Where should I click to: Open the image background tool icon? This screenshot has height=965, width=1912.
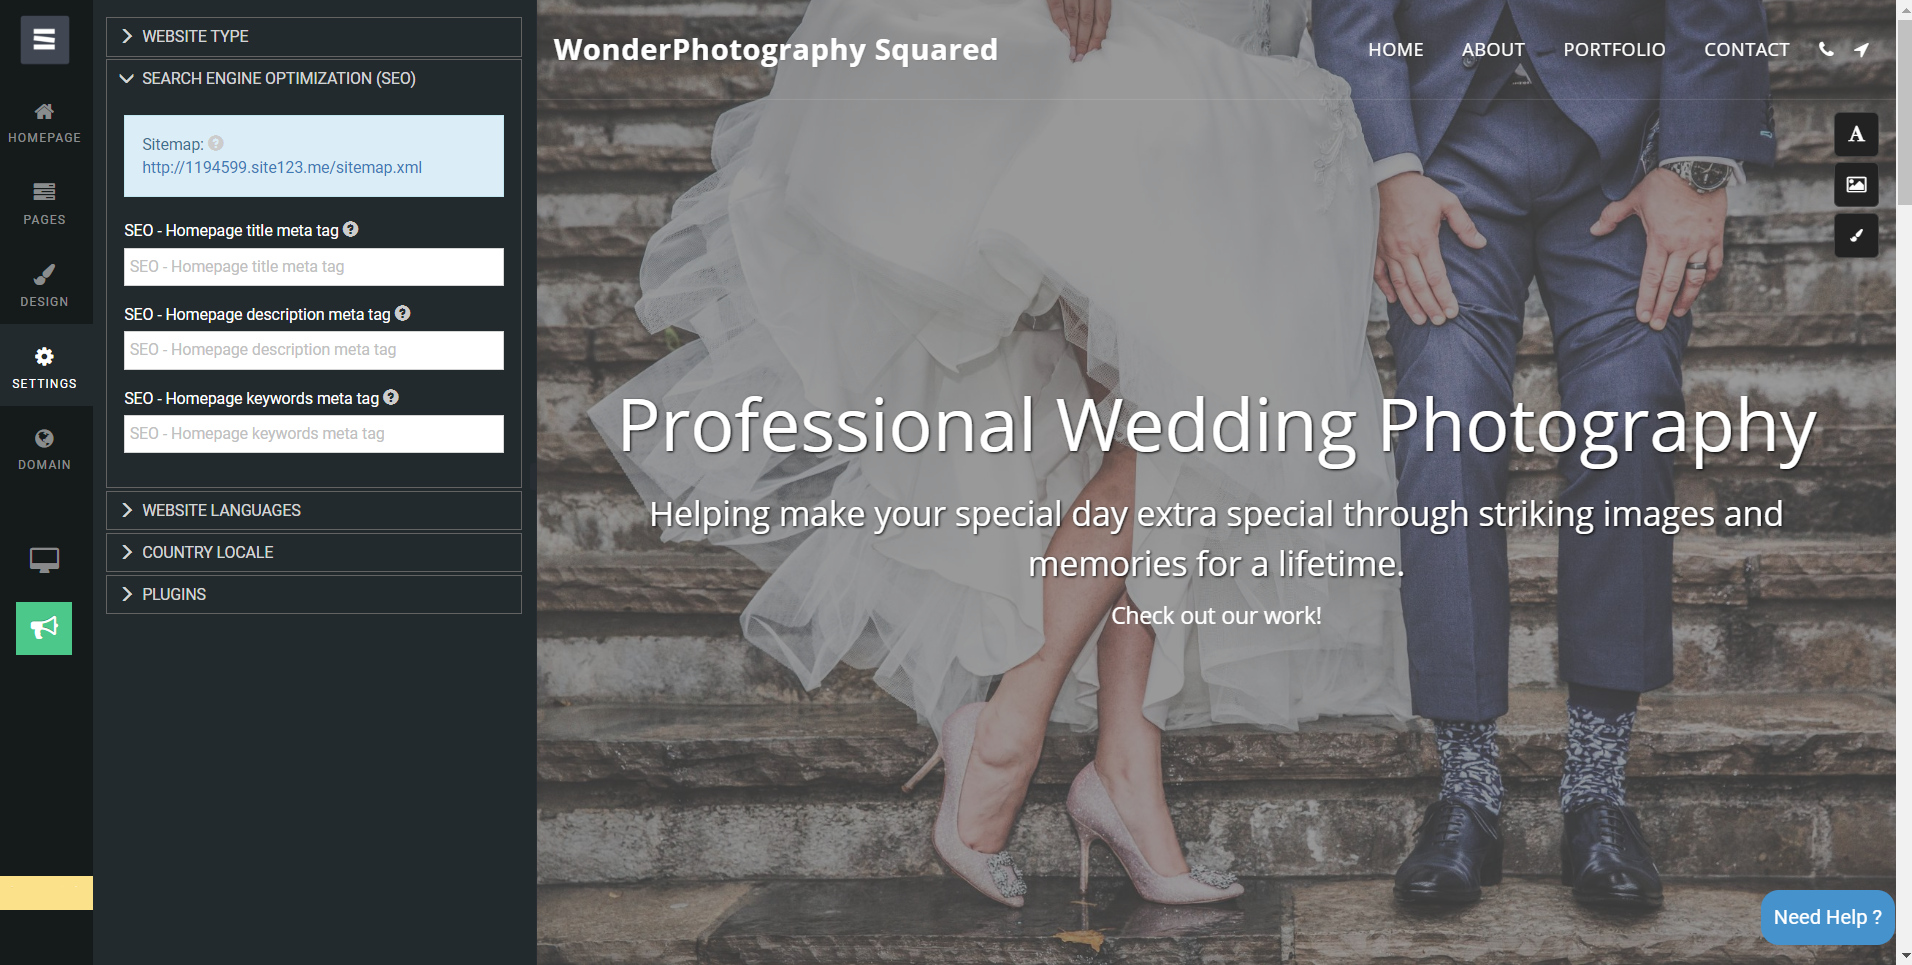point(1856,185)
